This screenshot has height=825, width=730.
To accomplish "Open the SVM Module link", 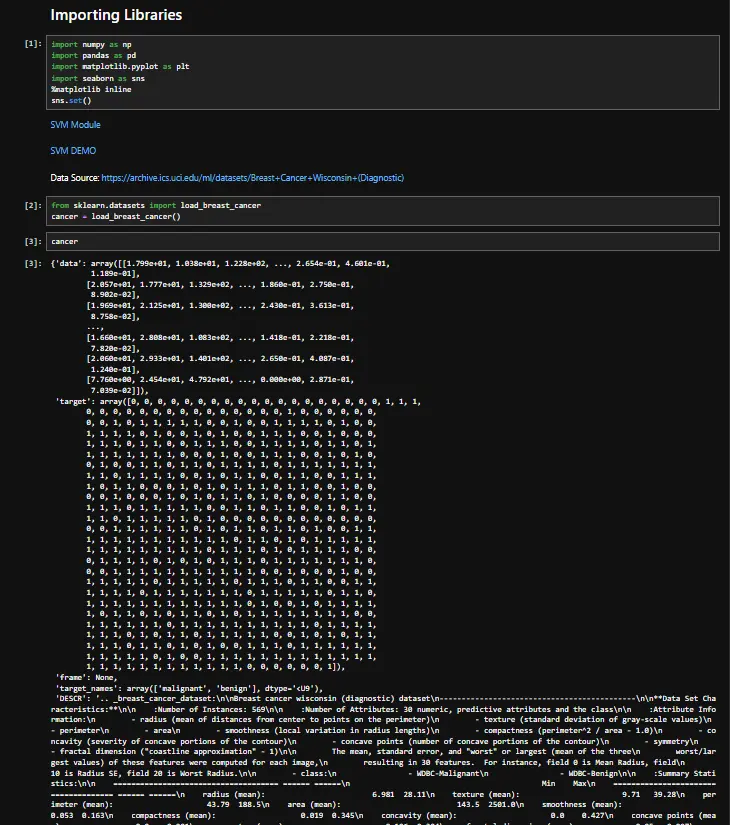I will tap(75, 125).
